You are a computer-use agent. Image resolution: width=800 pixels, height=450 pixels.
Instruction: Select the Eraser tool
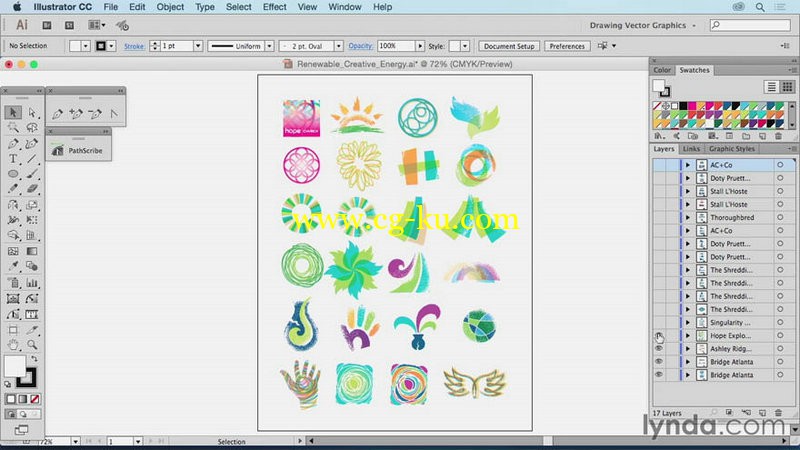[32, 189]
